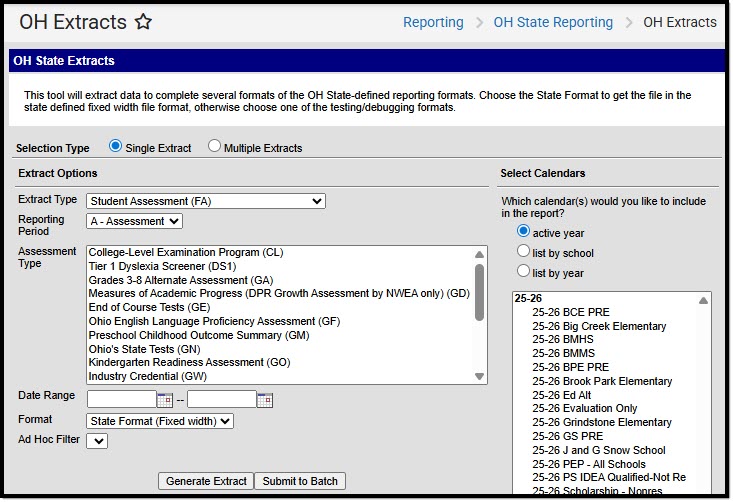Select Measures of Academic Progress (GD)
The height and width of the screenshot is (502, 733).
click(279, 294)
